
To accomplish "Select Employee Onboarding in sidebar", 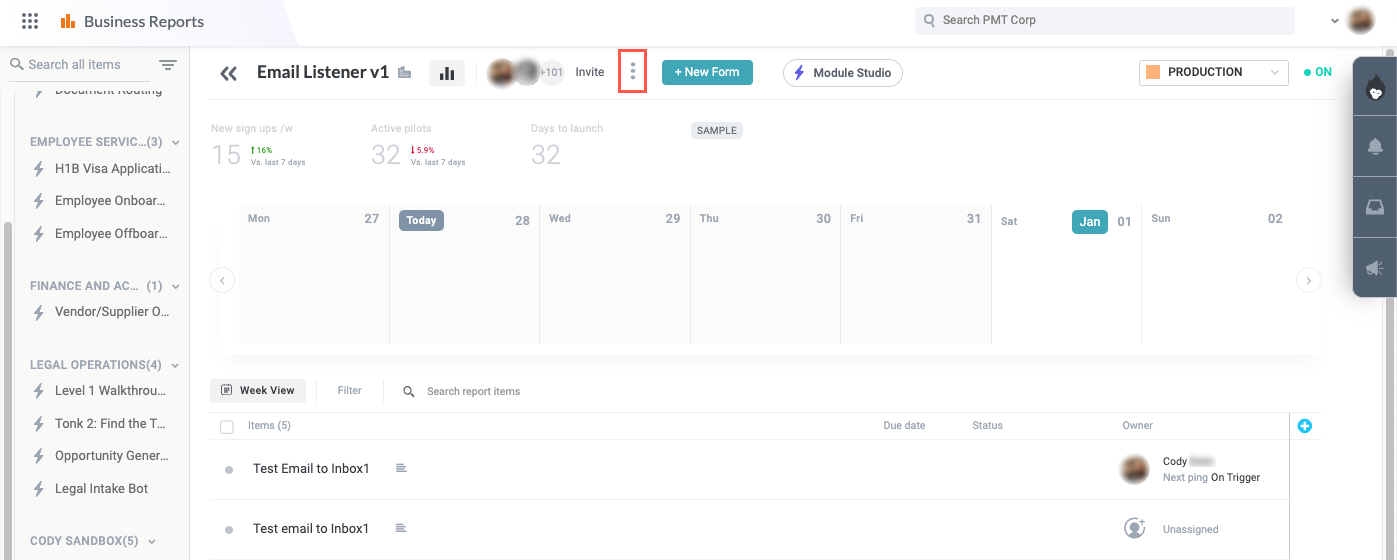I will 111,201.
